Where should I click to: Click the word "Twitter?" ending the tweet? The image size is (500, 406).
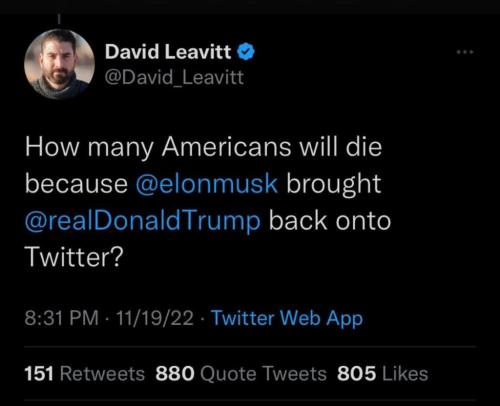[74, 257]
